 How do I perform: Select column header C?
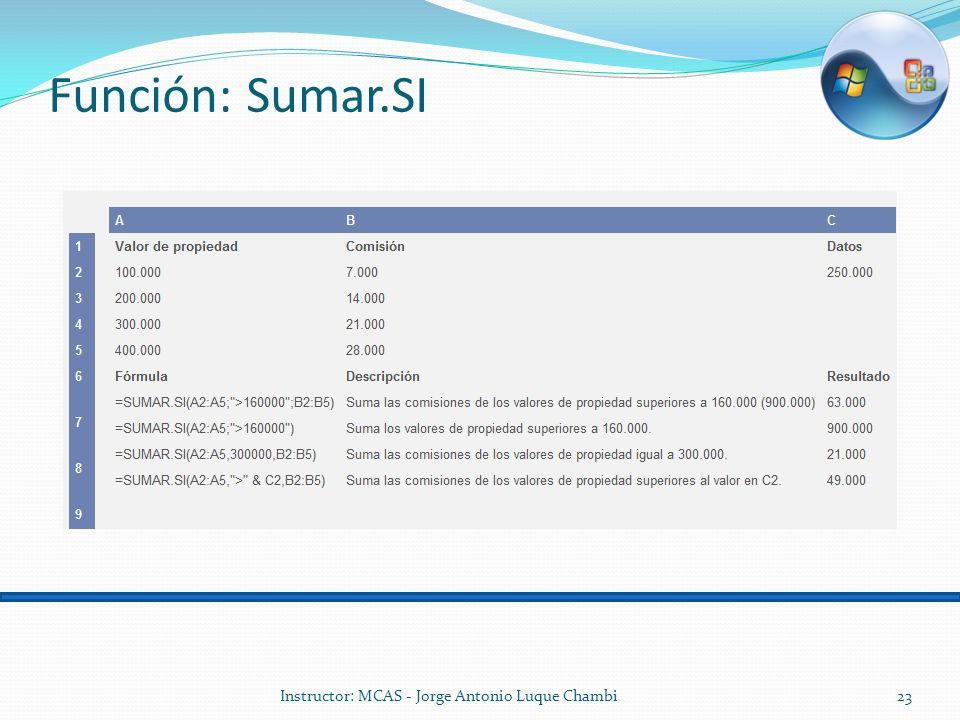point(831,220)
